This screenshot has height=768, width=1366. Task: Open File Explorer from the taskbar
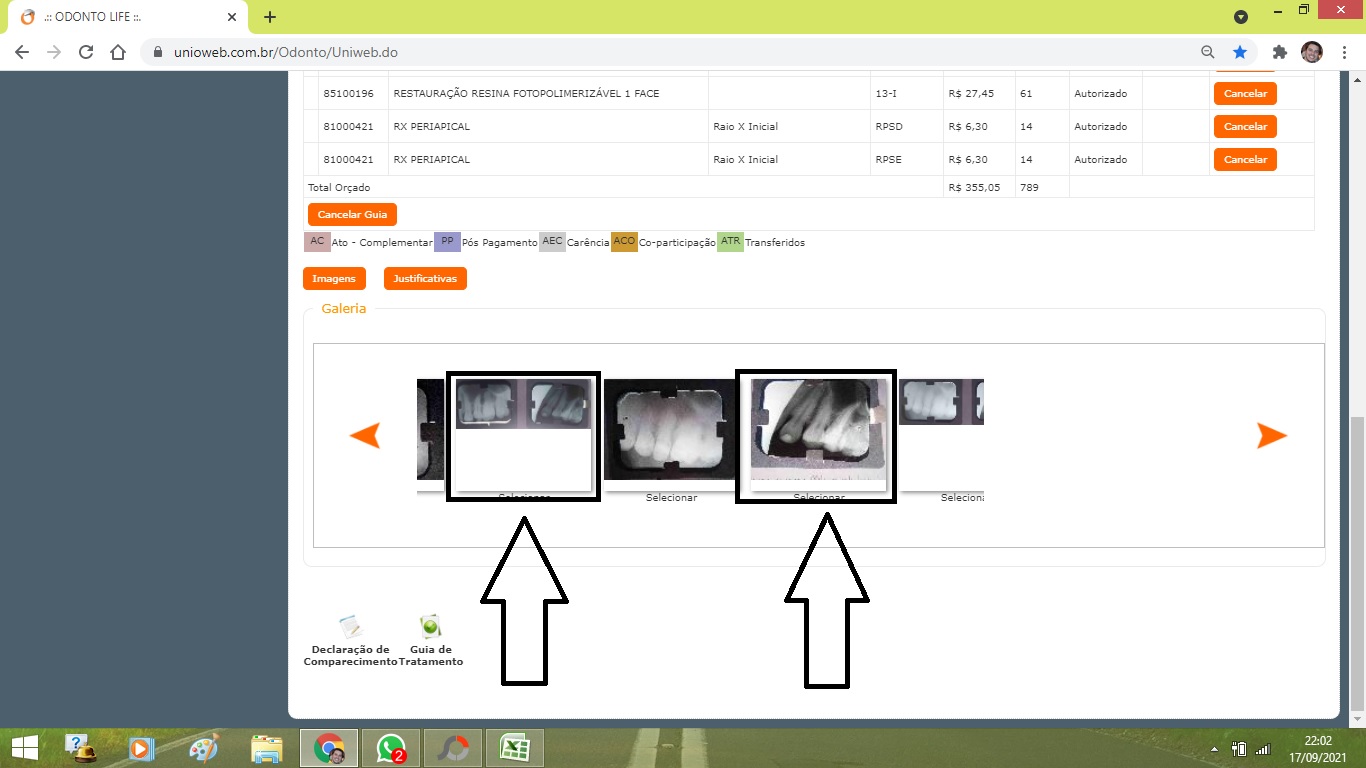[266, 748]
